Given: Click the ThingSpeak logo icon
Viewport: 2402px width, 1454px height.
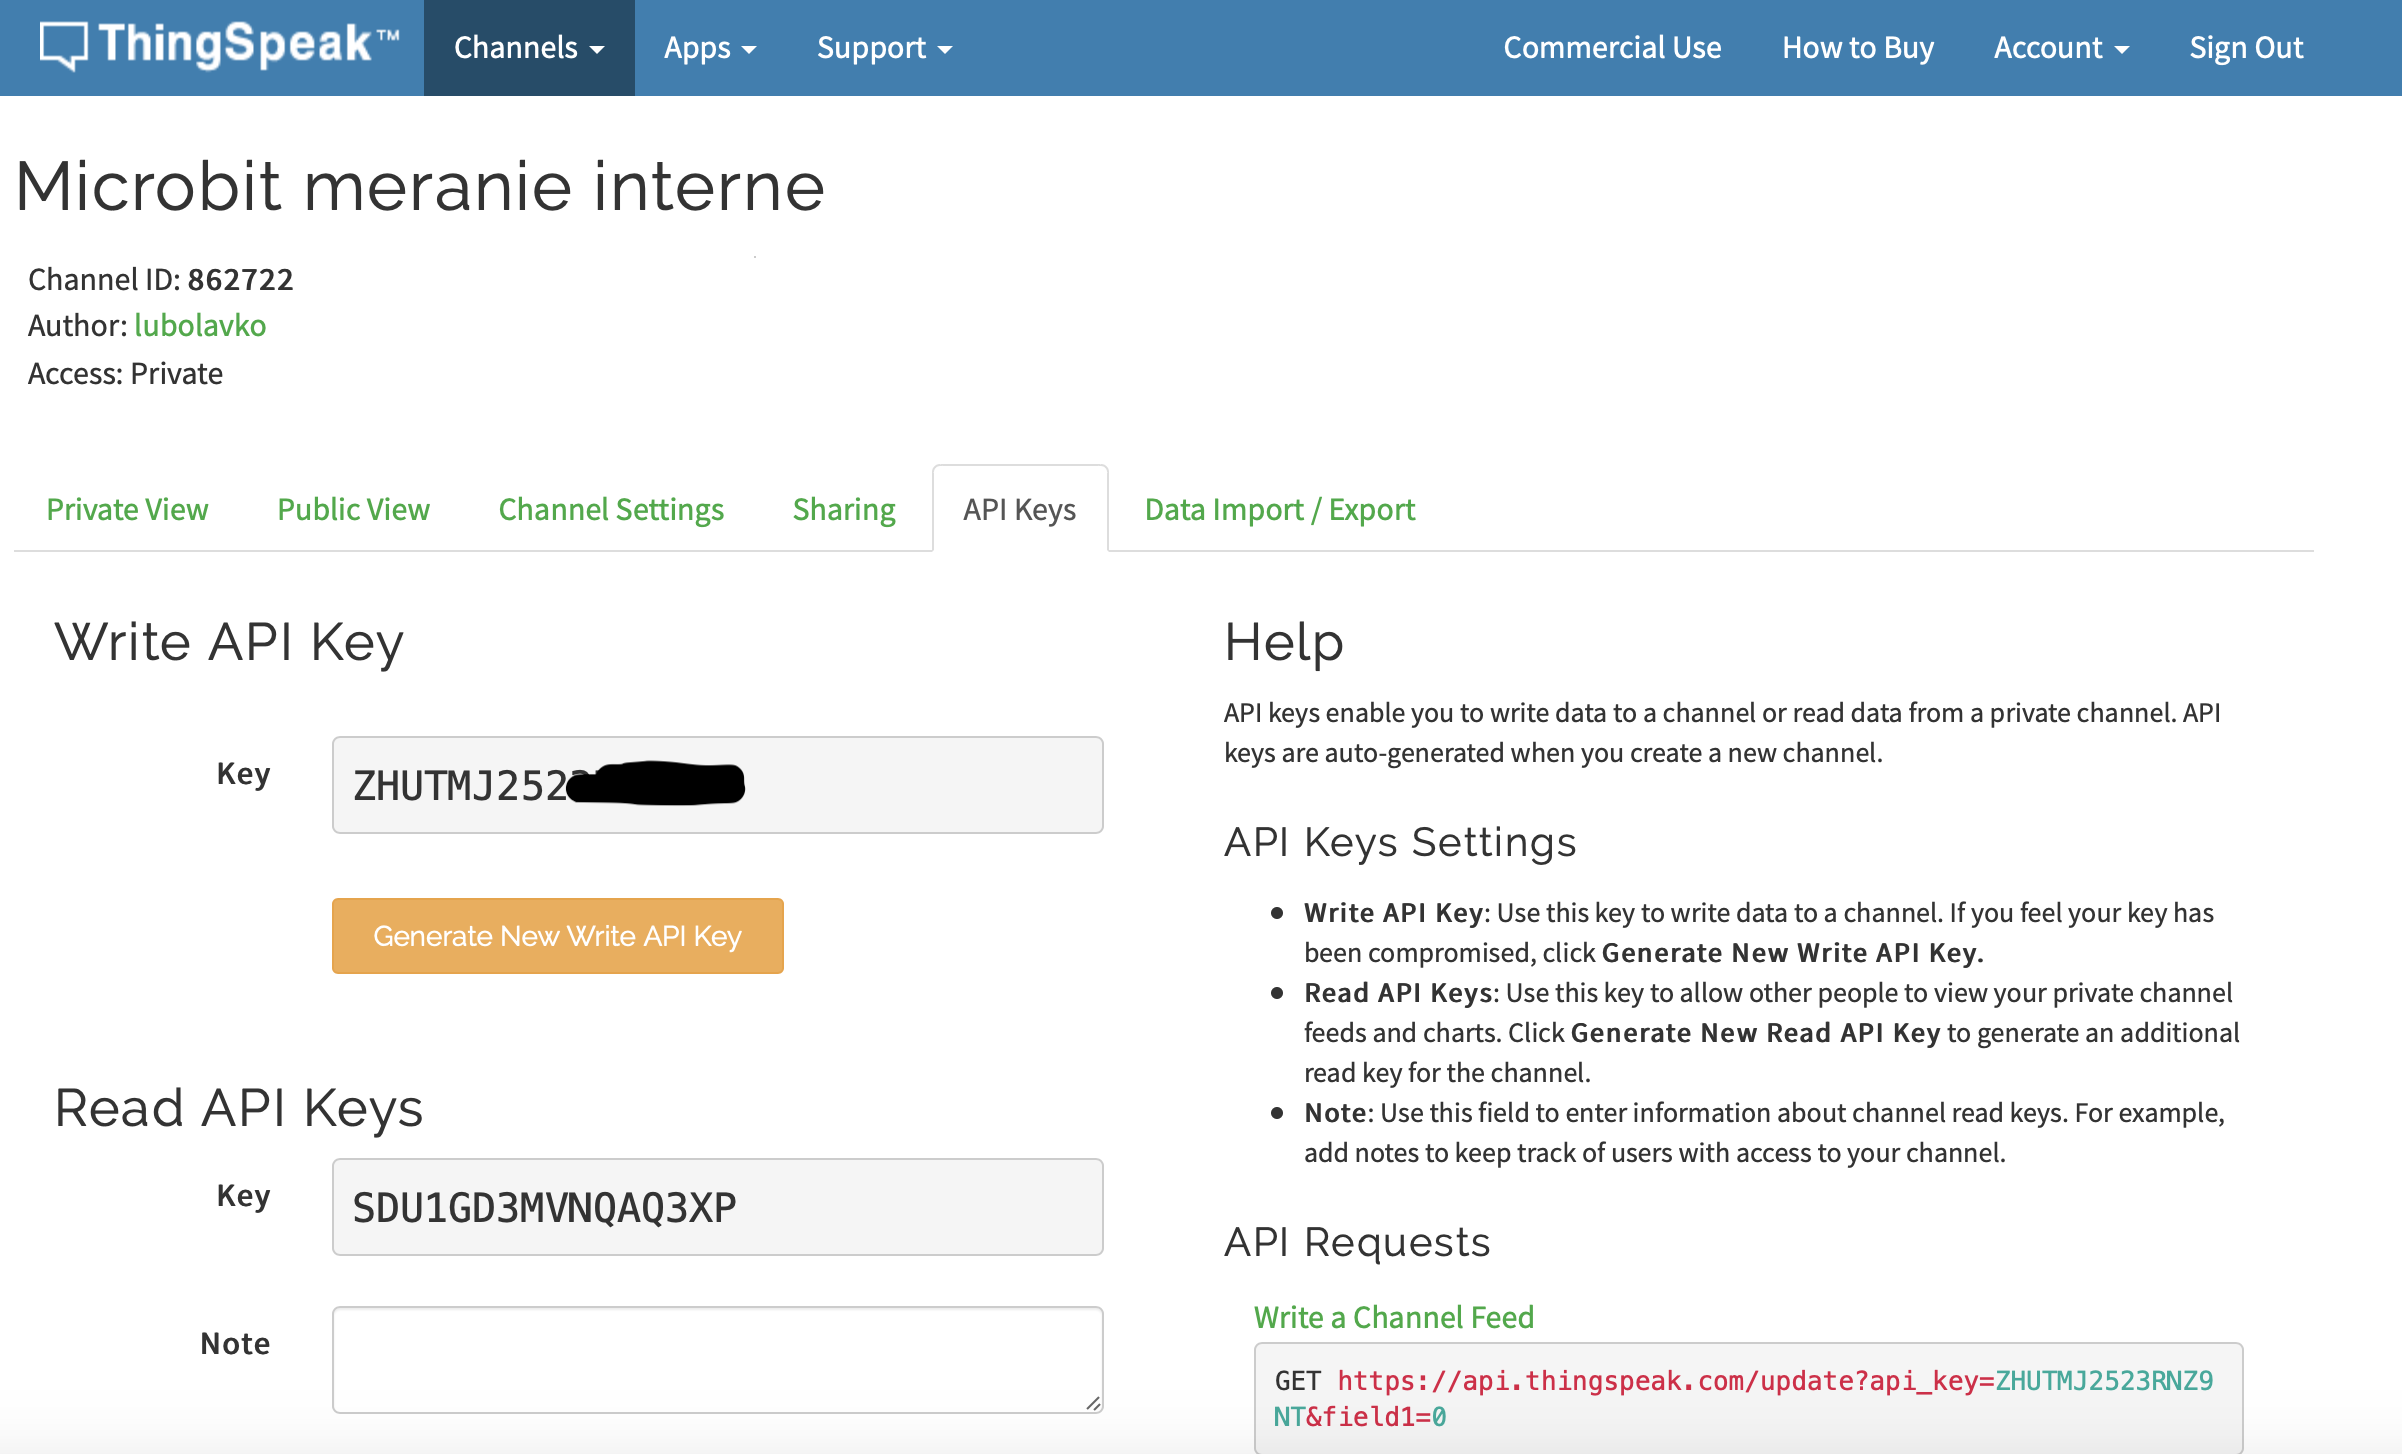Looking at the screenshot, I should (x=63, y=45).
